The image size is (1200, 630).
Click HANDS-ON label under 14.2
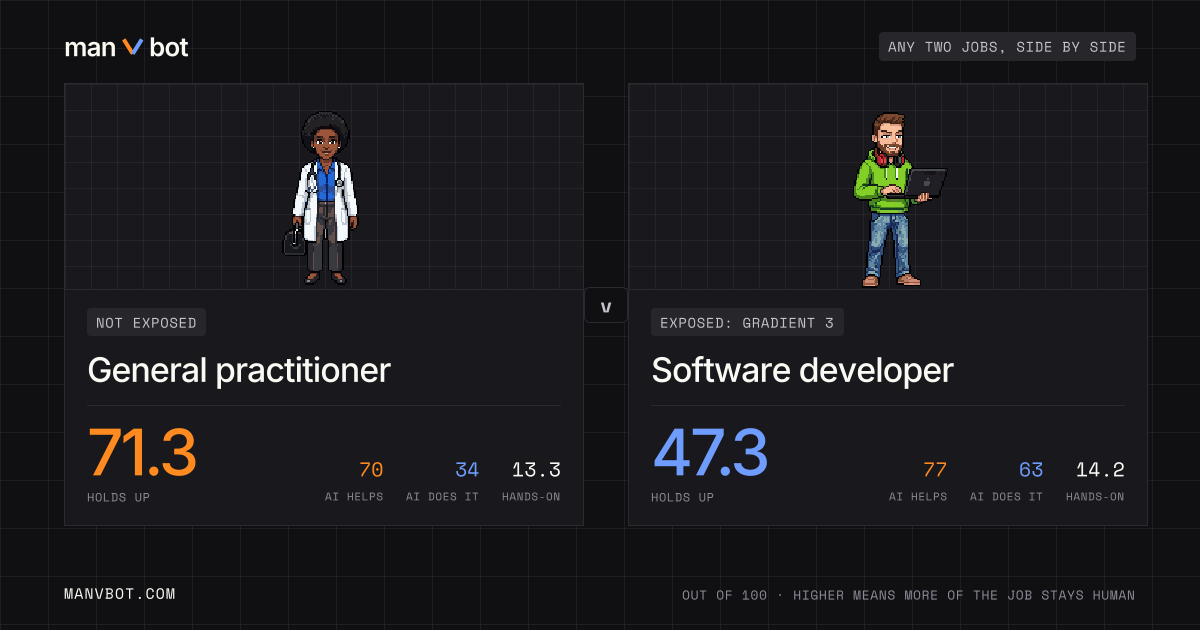[1095, 497]
